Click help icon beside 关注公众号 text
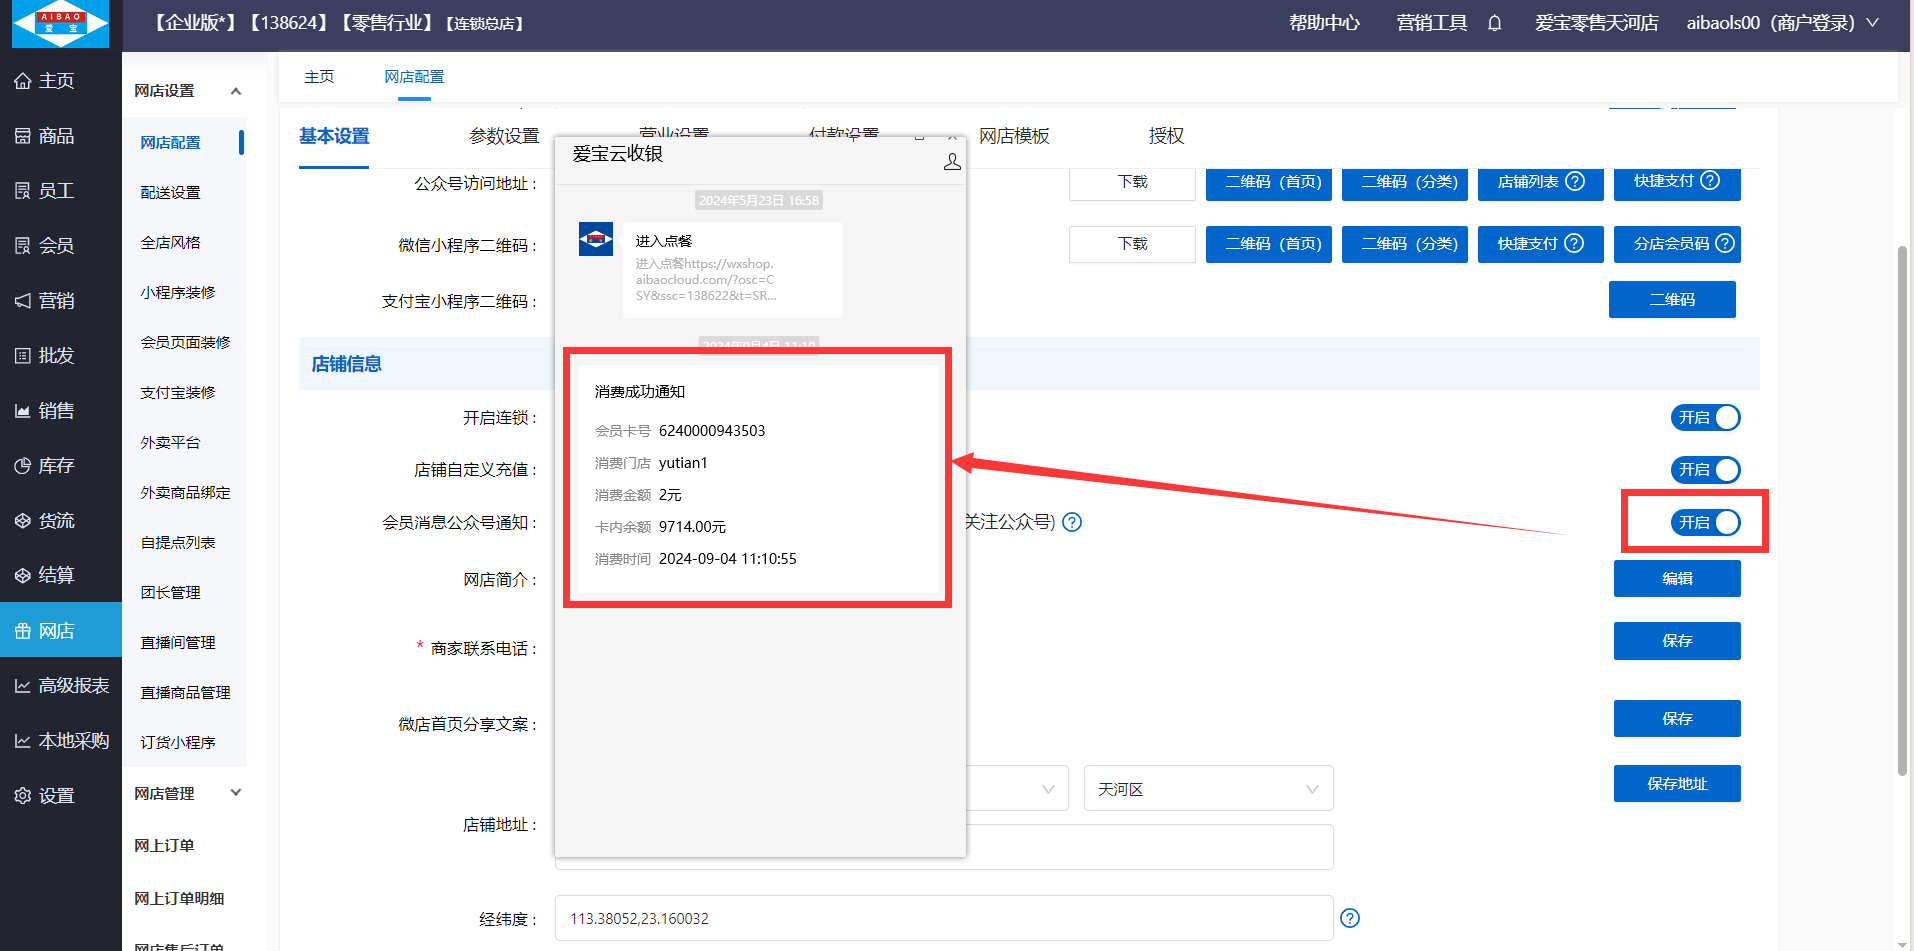 1072,522
